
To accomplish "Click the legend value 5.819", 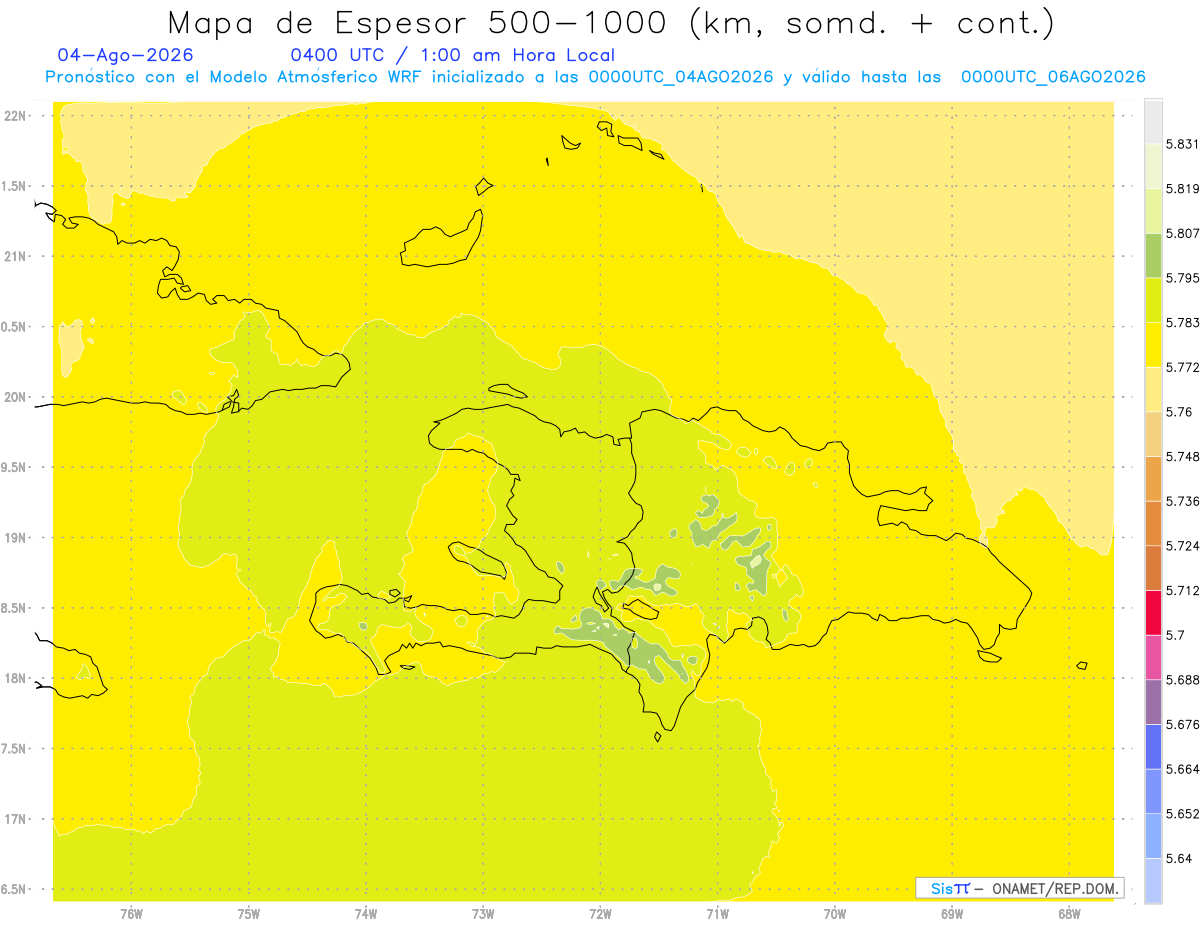I will [x=1183, y=189].
